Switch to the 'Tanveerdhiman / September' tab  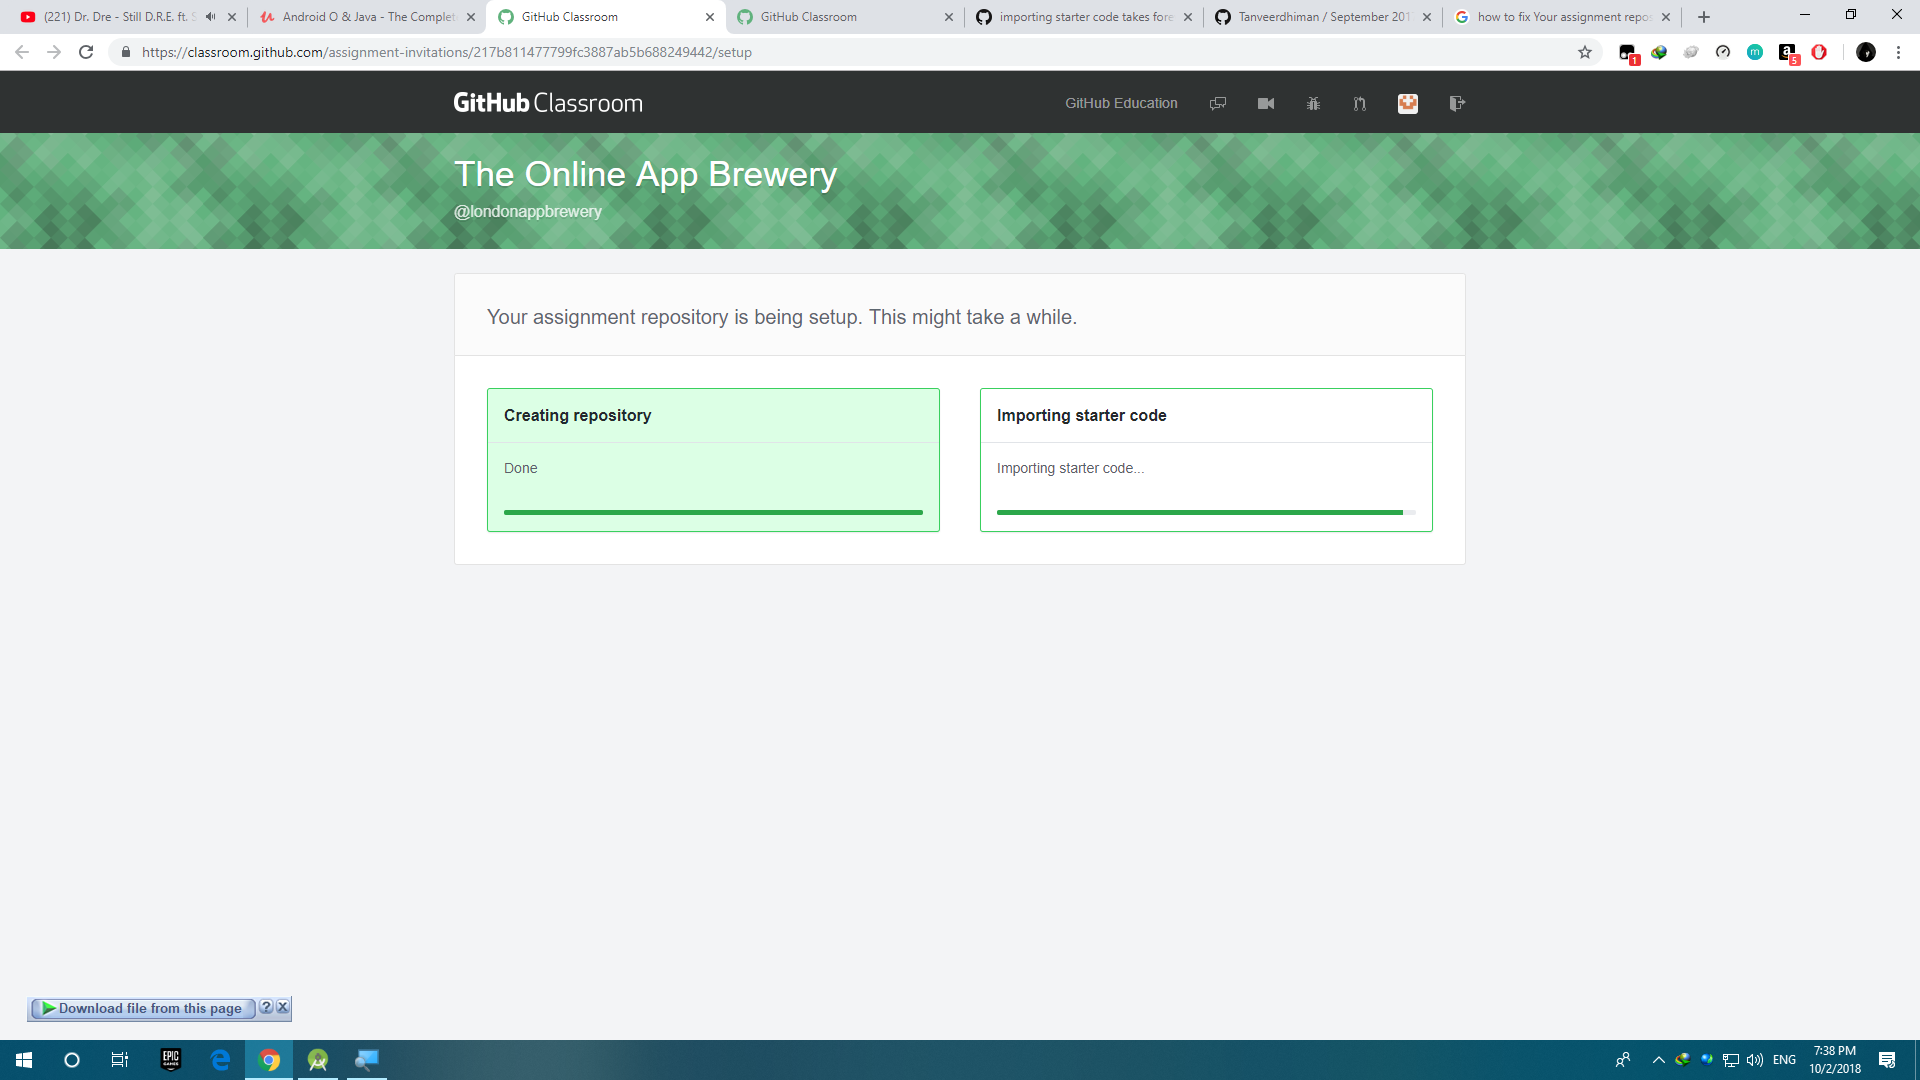pyautogui.click(x=1320, y=17)
